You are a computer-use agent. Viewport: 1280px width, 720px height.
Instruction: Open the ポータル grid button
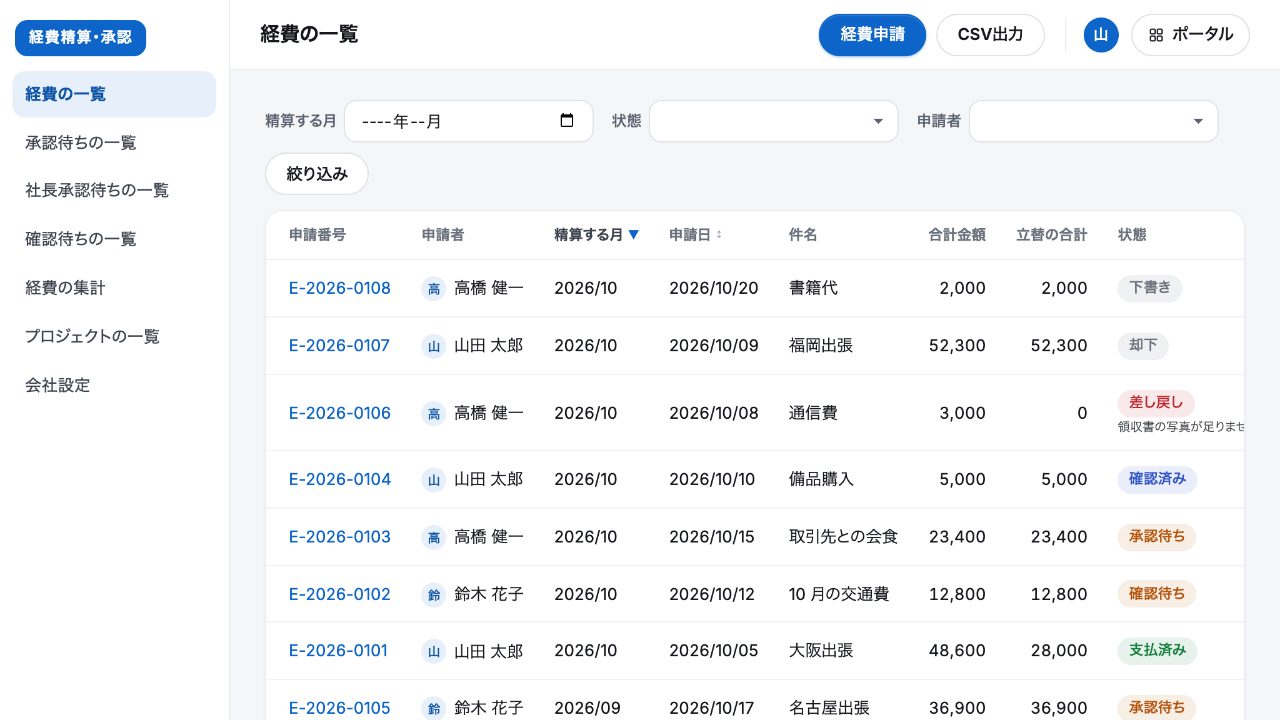pos(1190,35)
